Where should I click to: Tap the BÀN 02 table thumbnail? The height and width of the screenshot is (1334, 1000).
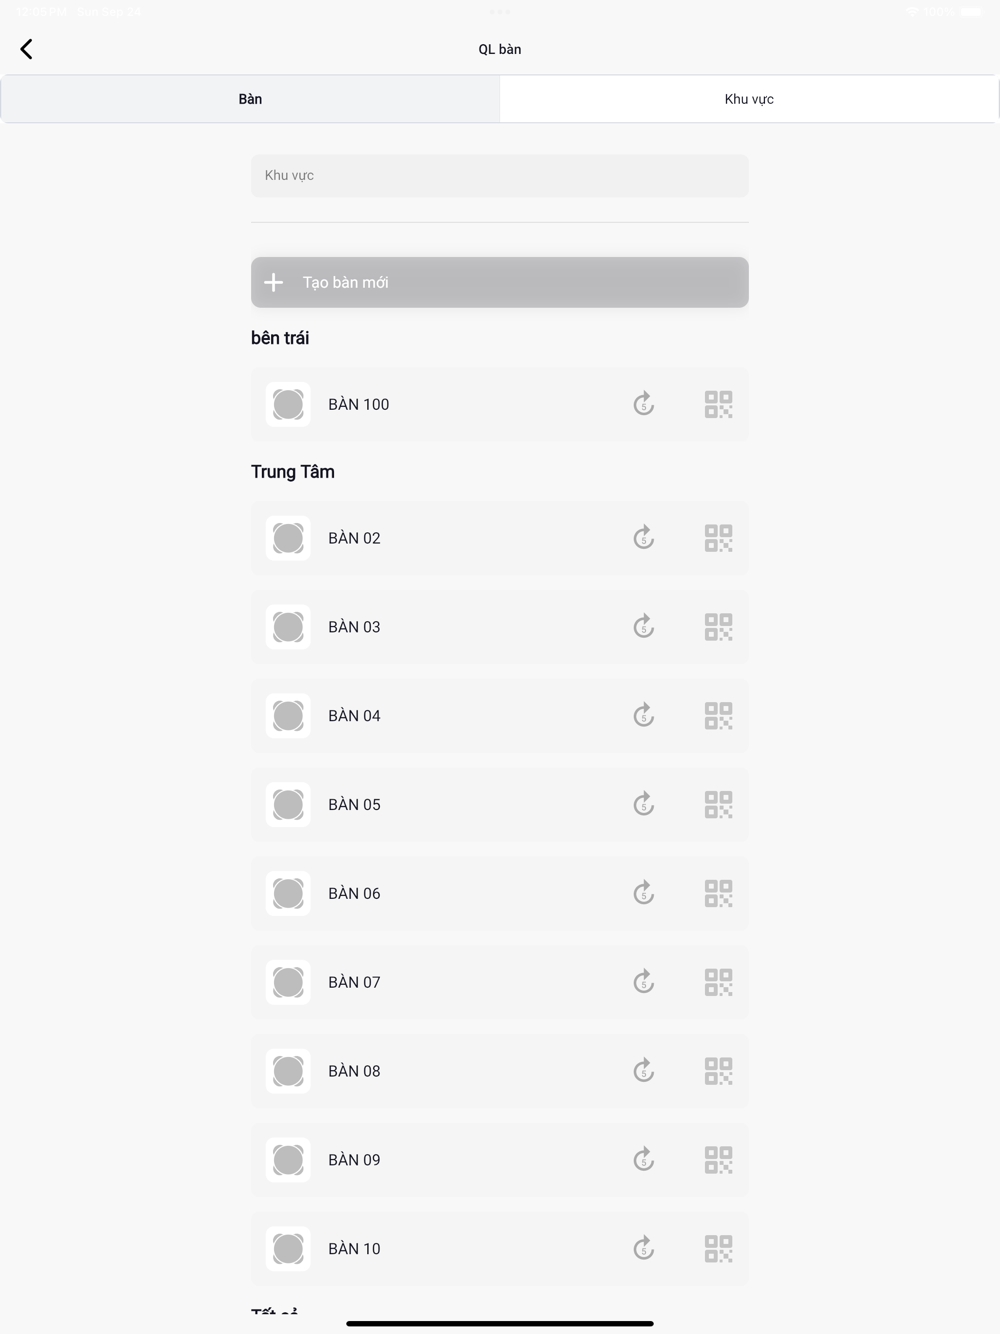[x=288, y=538]
